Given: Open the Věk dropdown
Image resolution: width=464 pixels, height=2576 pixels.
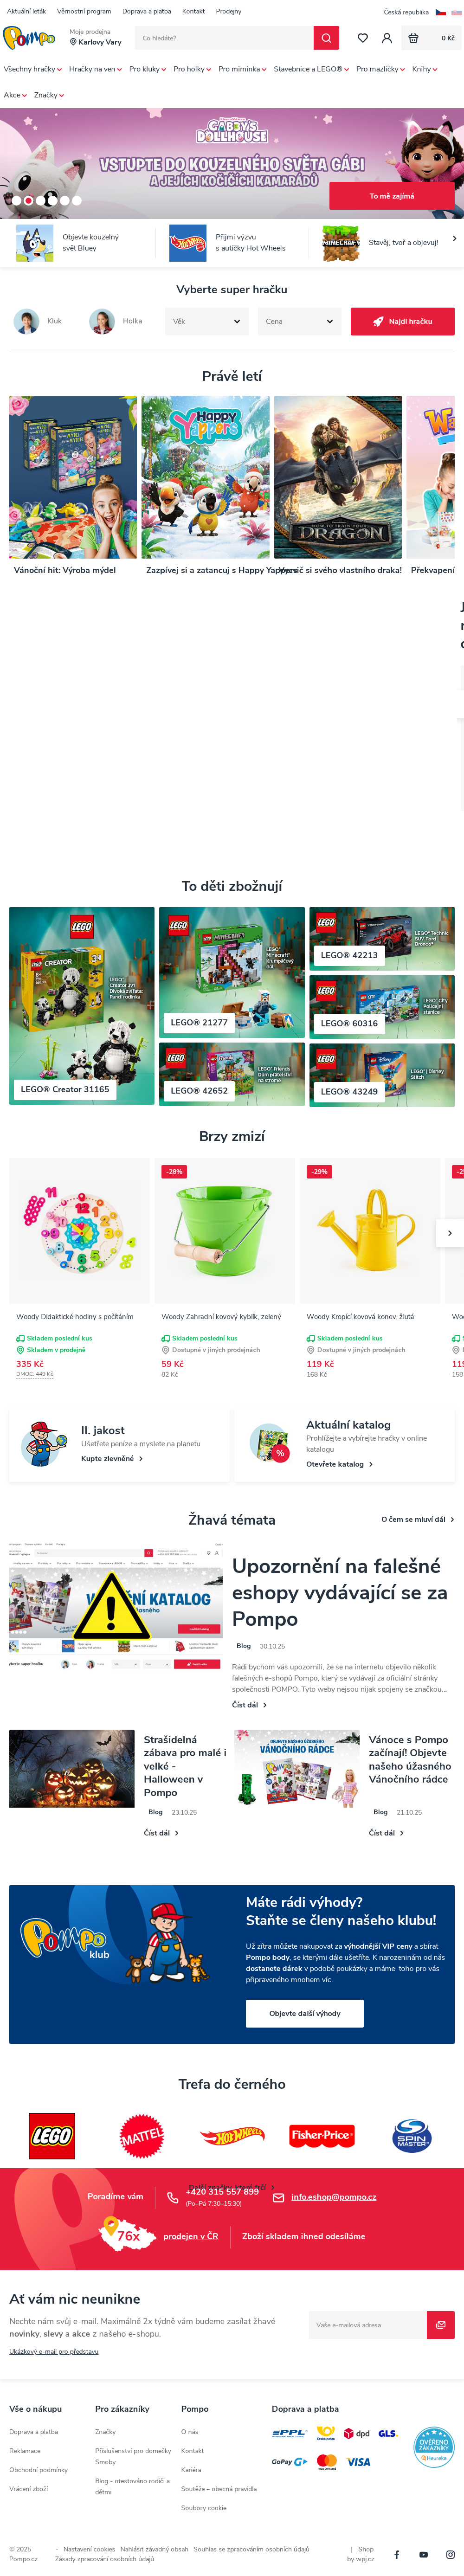Looking at the screenshot, I should coord(207,321).
